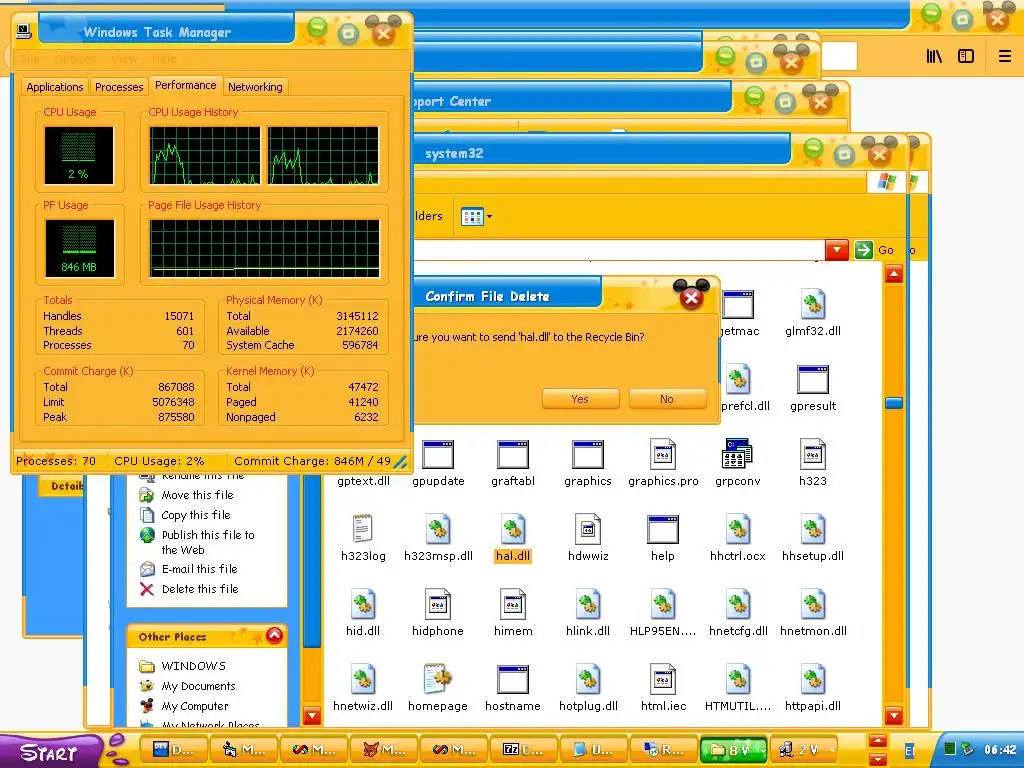Select the httpapi.dll file icon
This screenshot has width=1024, height=768.
coord(812,679)
